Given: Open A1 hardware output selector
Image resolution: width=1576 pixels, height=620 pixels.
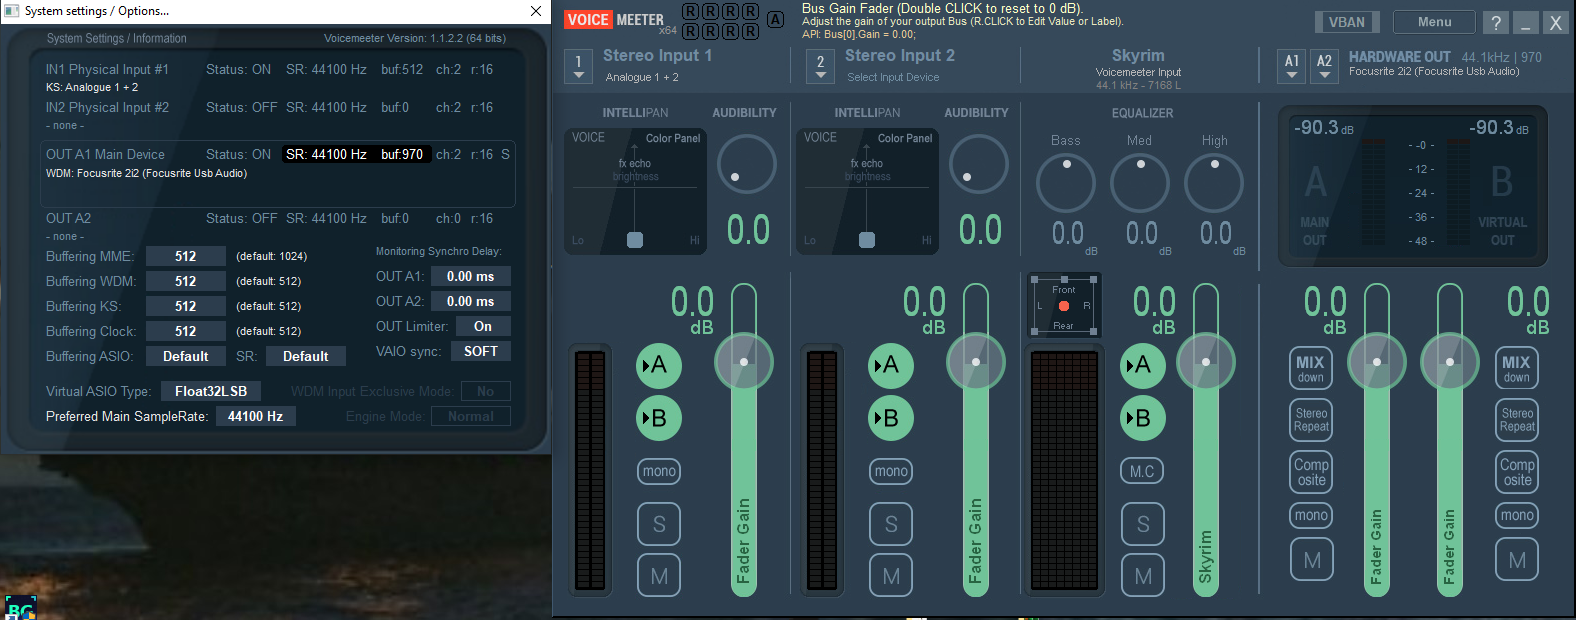Looking at the screenshot, I should click(x=1292, y=66).
